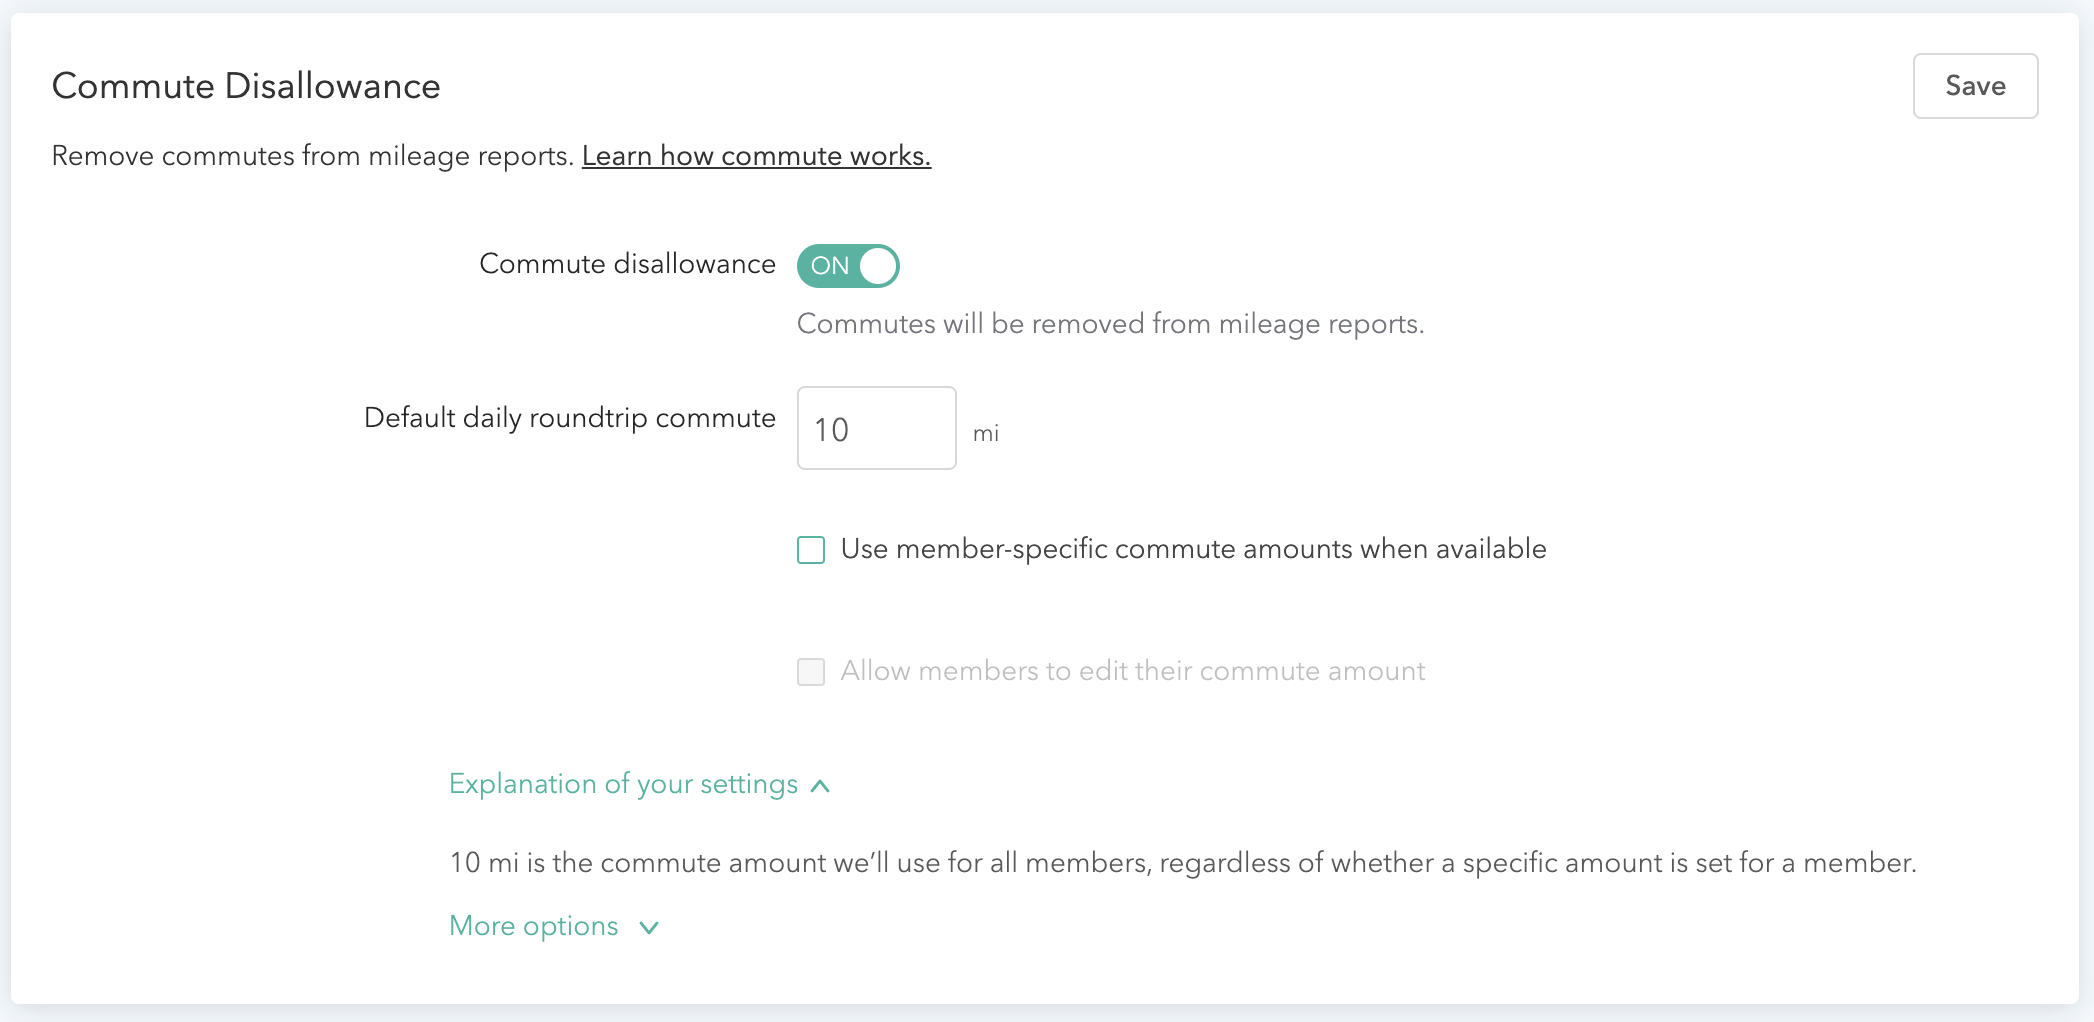The height and width of the screenshot is (1022, 2094).
Task: Click the Use member-specific commute amounts label text
Action: [1193, 549]
